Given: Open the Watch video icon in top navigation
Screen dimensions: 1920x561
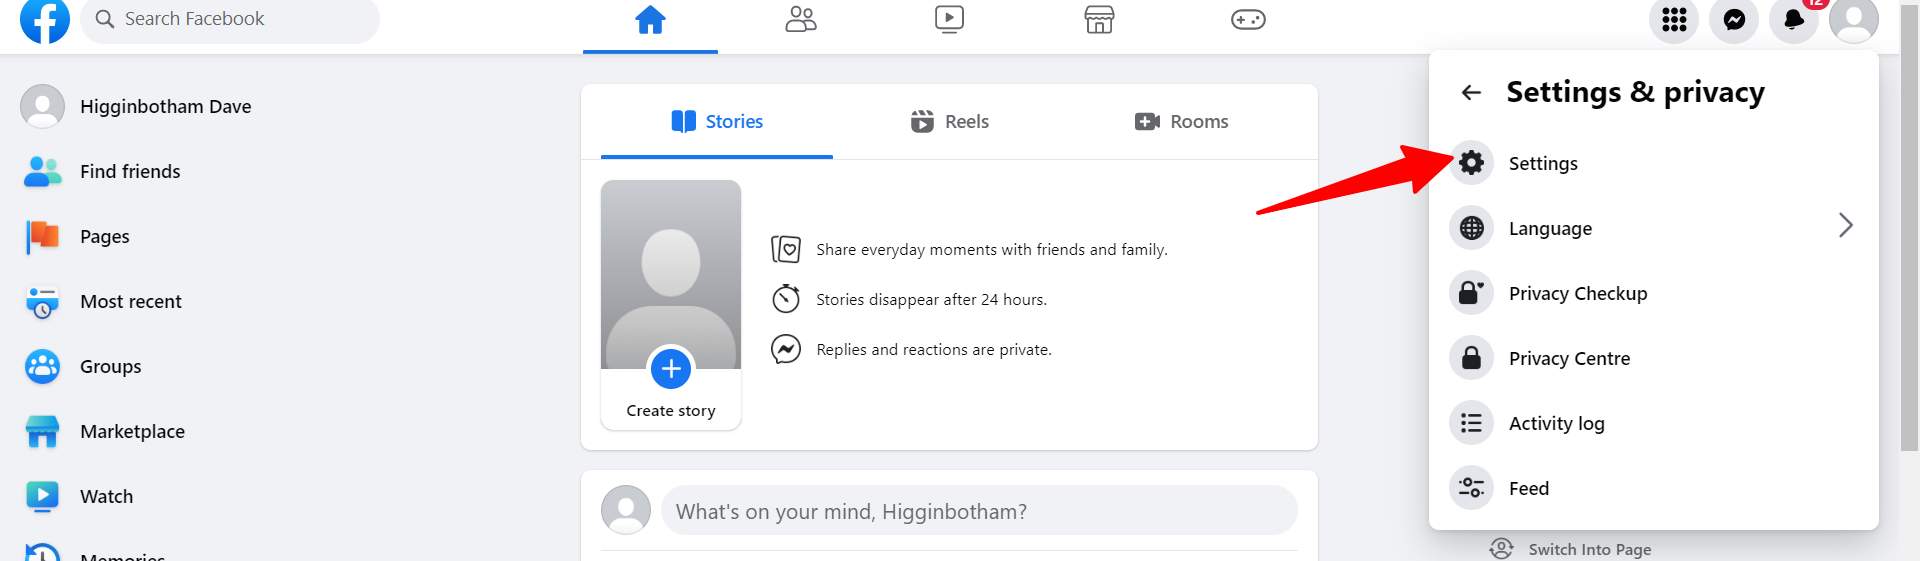Looking at the screenshot, I should click(949, 20).
